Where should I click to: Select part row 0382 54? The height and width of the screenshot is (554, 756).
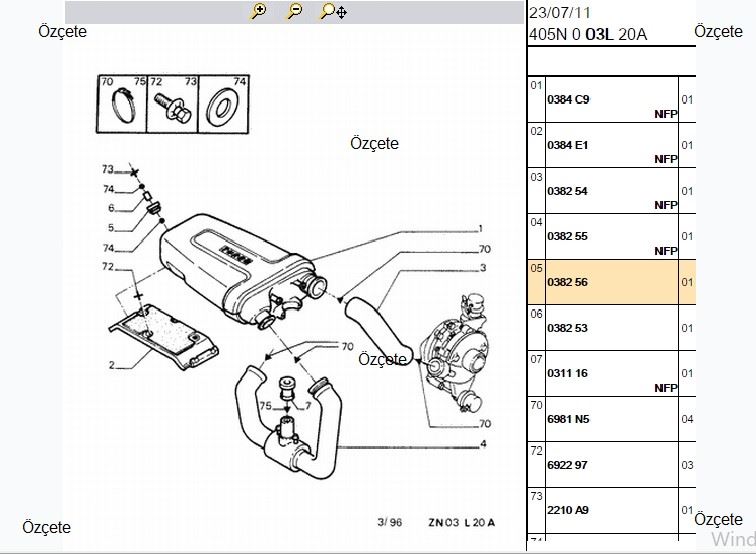611,191
